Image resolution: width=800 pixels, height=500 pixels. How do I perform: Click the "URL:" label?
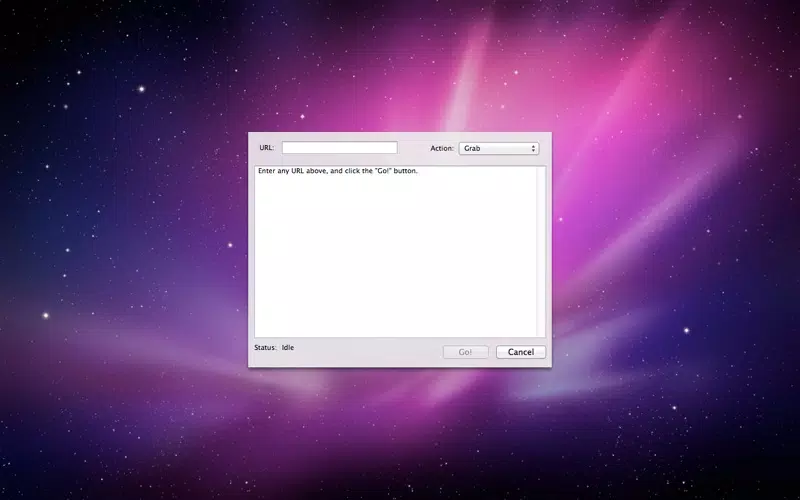266,148
